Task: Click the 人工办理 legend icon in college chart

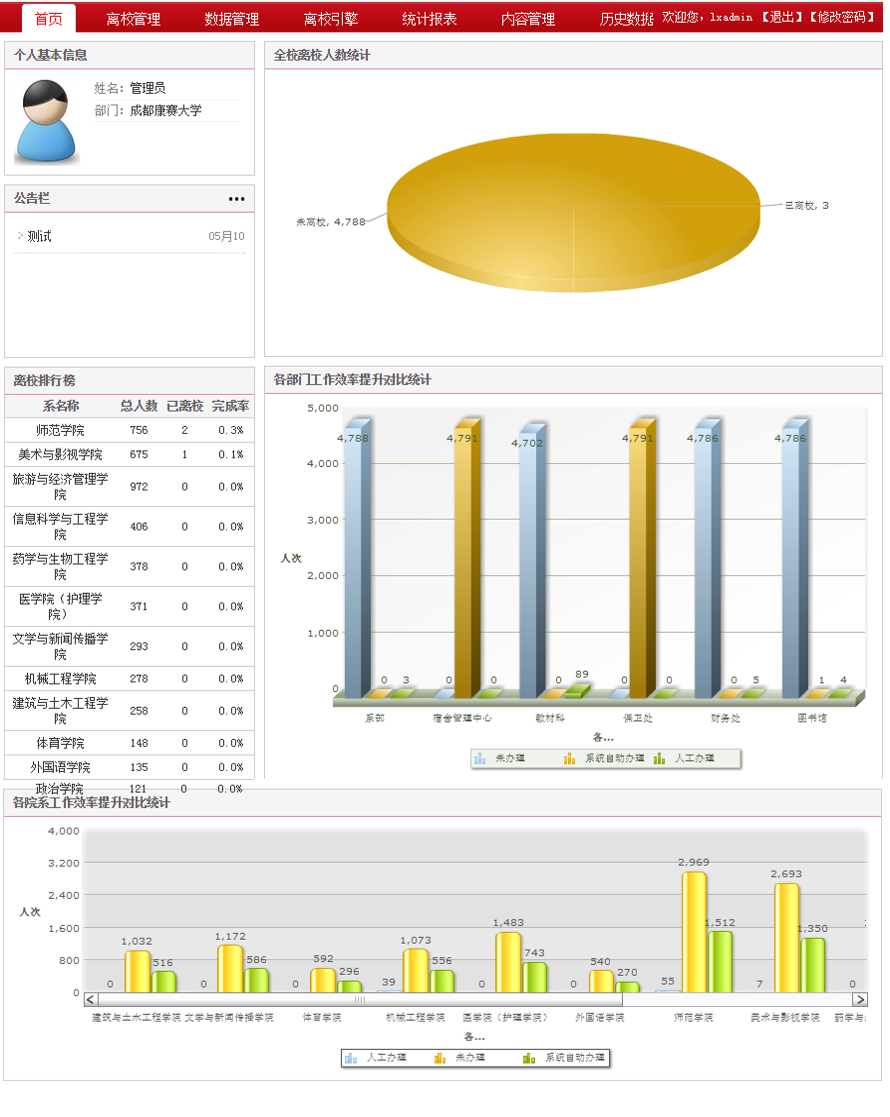Action: pos(351,1059)
